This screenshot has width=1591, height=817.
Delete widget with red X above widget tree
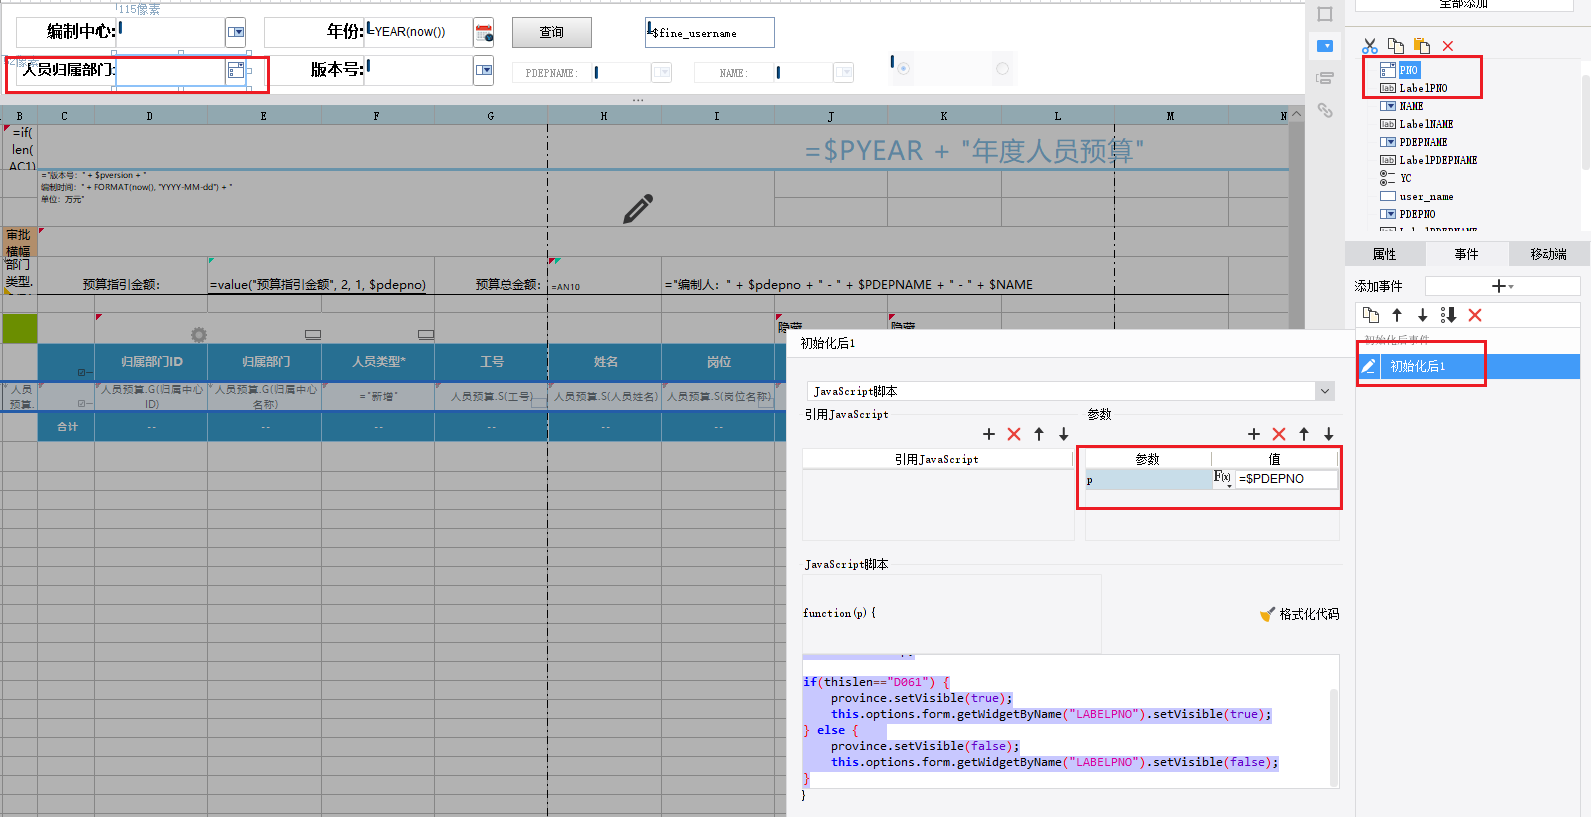(x=1448, y=46)
